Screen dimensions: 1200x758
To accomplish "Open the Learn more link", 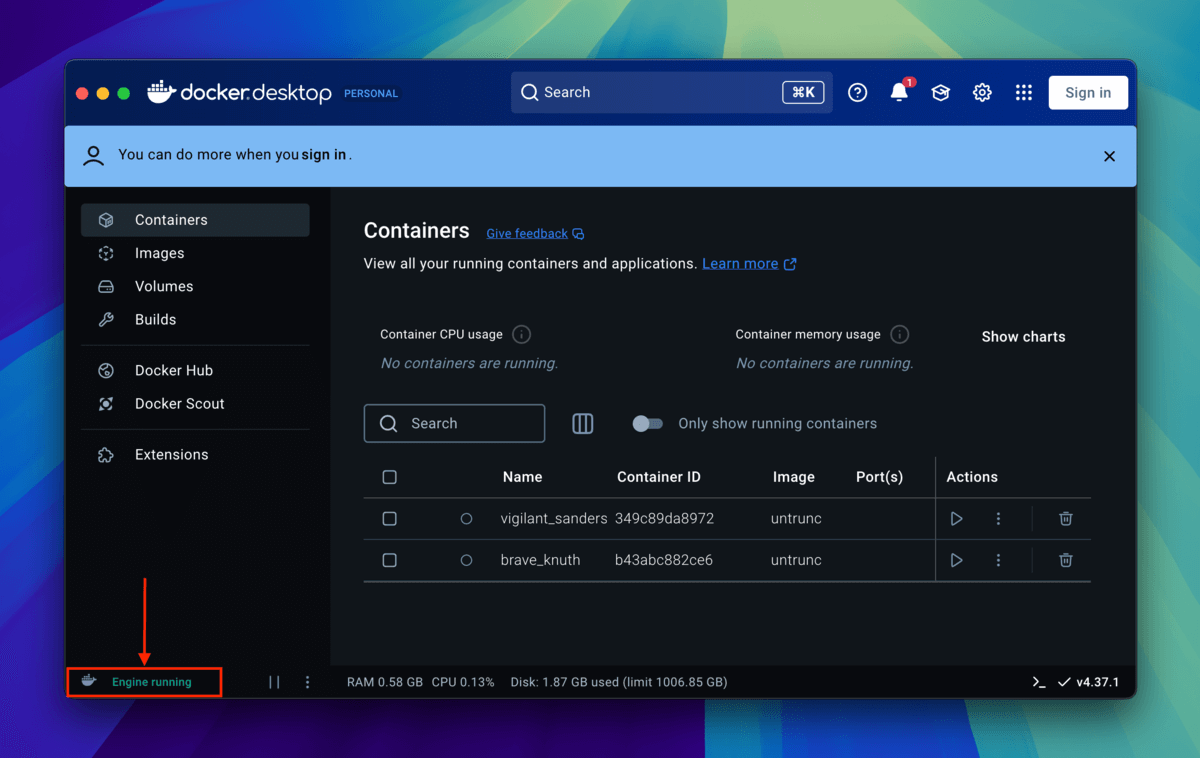I will click(x=749, y=264).
